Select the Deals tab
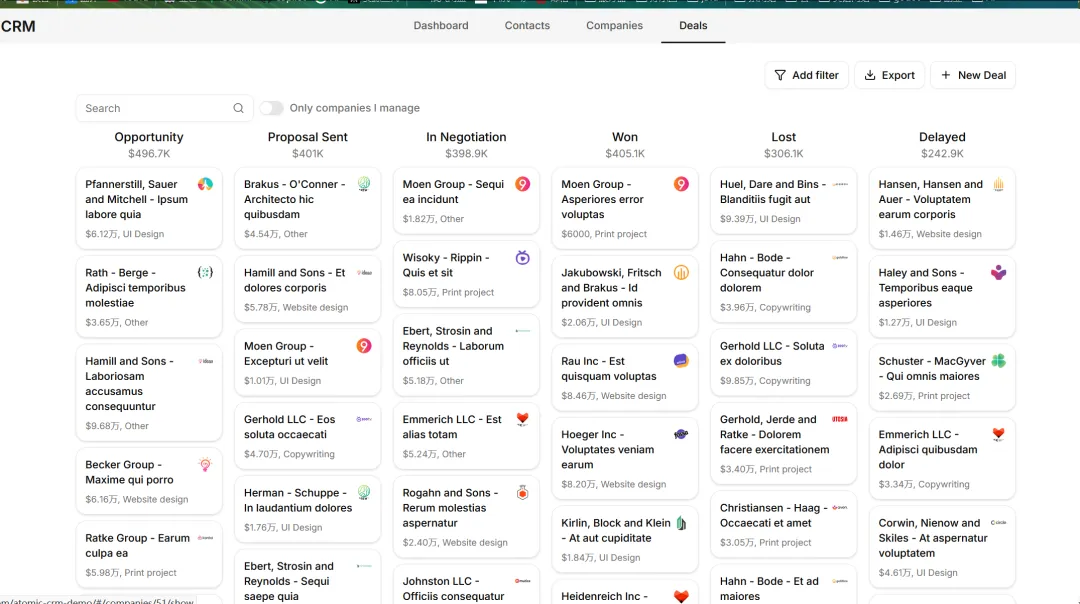Screen dimensions: 1080x604 click(x=693, y=25)
